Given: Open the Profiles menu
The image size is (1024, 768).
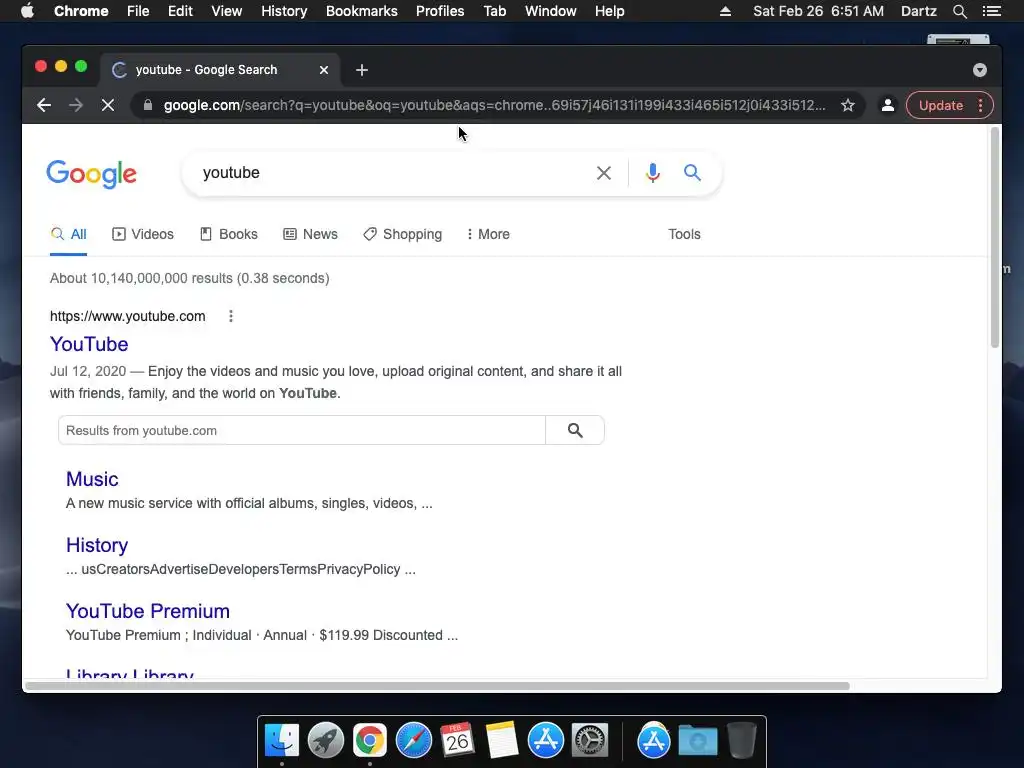Looking at the screenshot, I should tap(440, 11).
